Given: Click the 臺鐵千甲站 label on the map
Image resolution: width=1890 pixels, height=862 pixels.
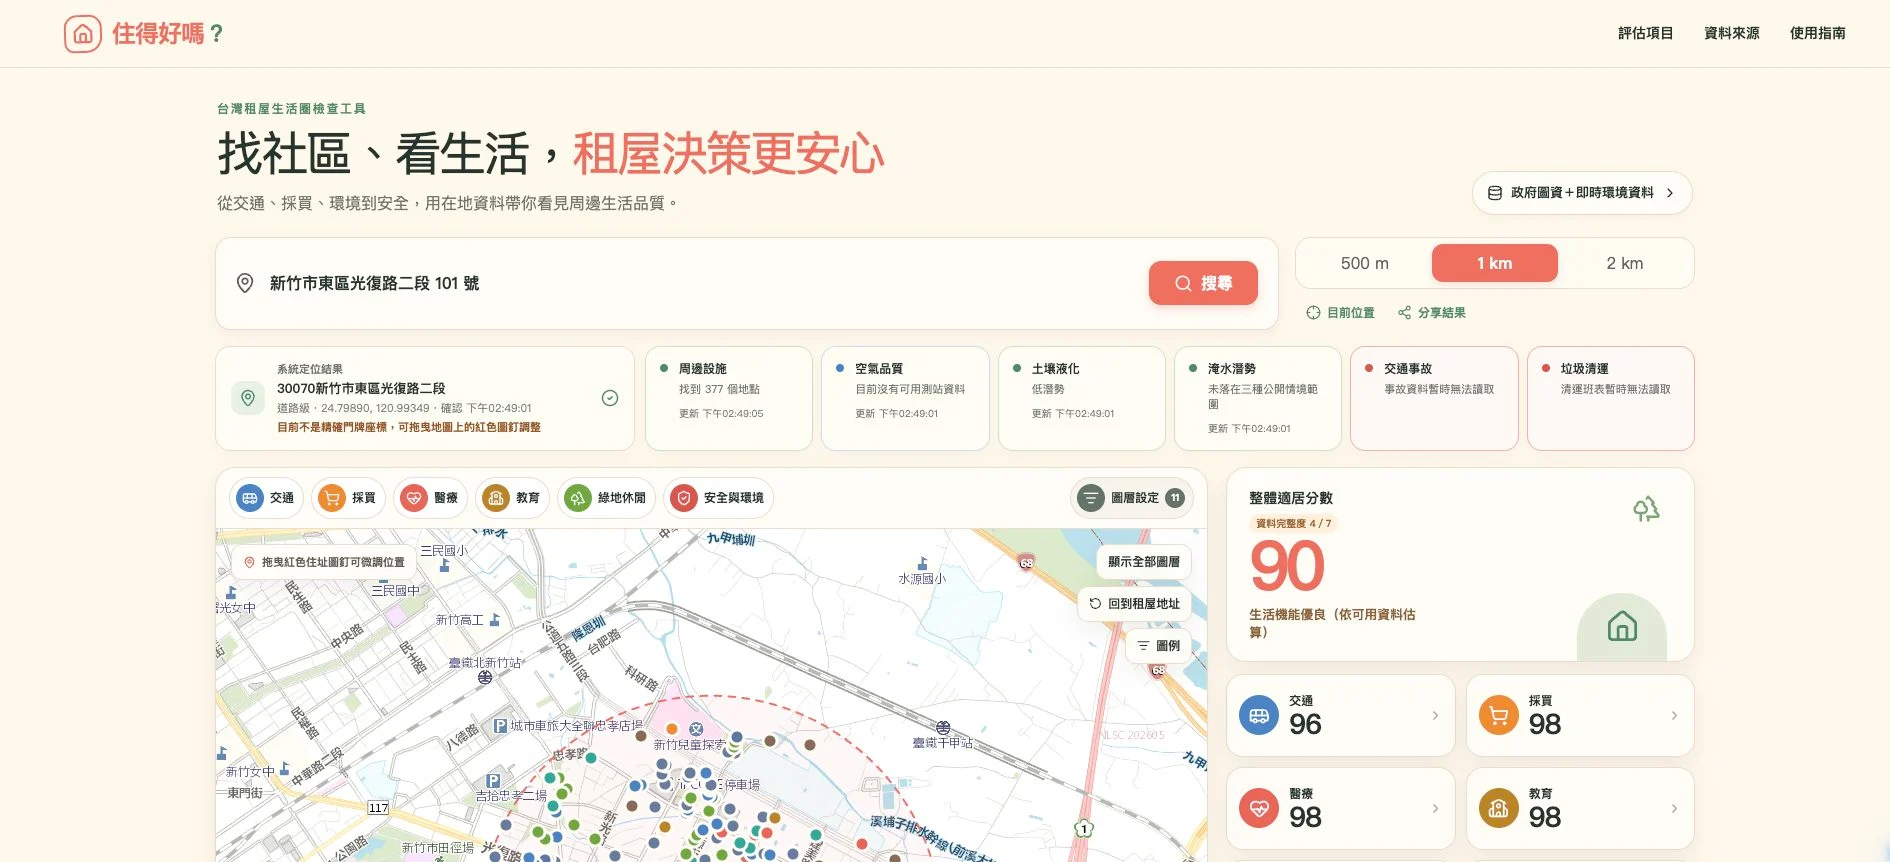Looking at the screenshot, I should click(x=942, y=743).
